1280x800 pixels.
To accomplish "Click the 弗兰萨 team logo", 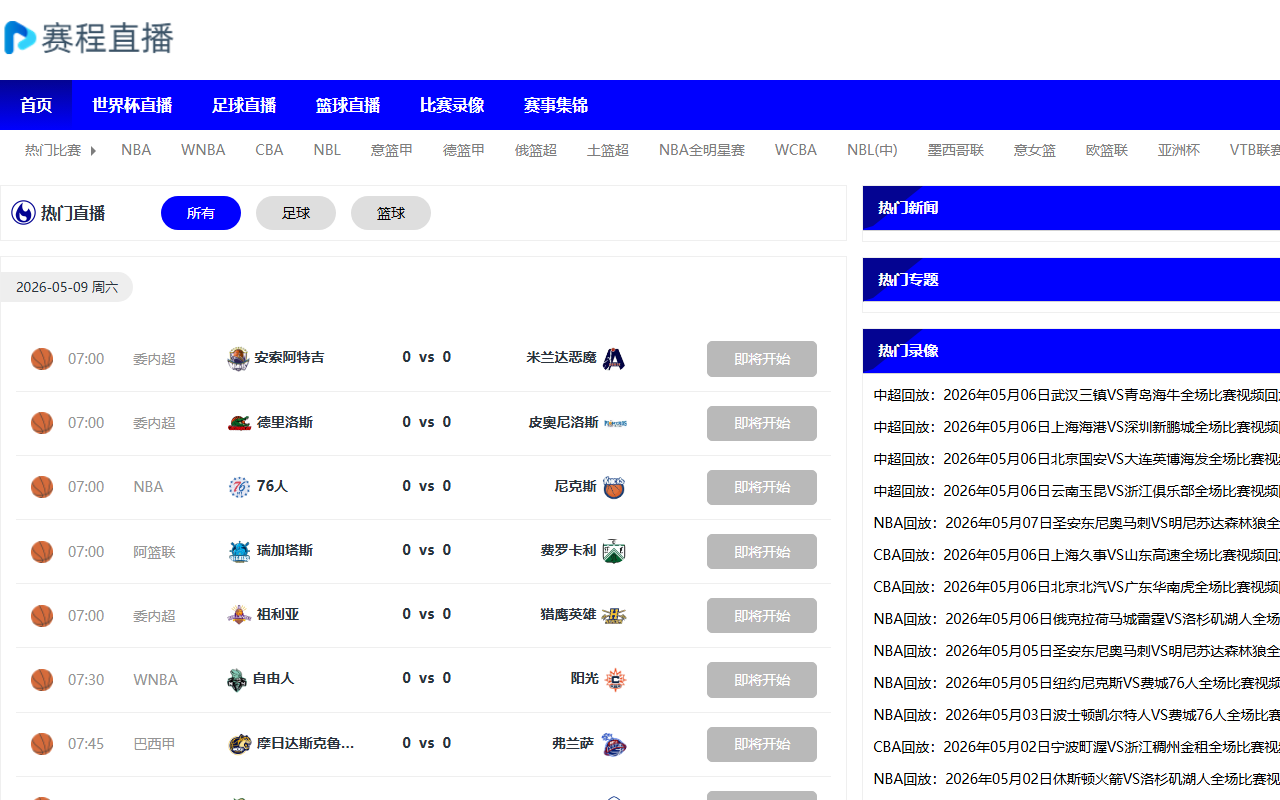I will click(x=614, y=744).
